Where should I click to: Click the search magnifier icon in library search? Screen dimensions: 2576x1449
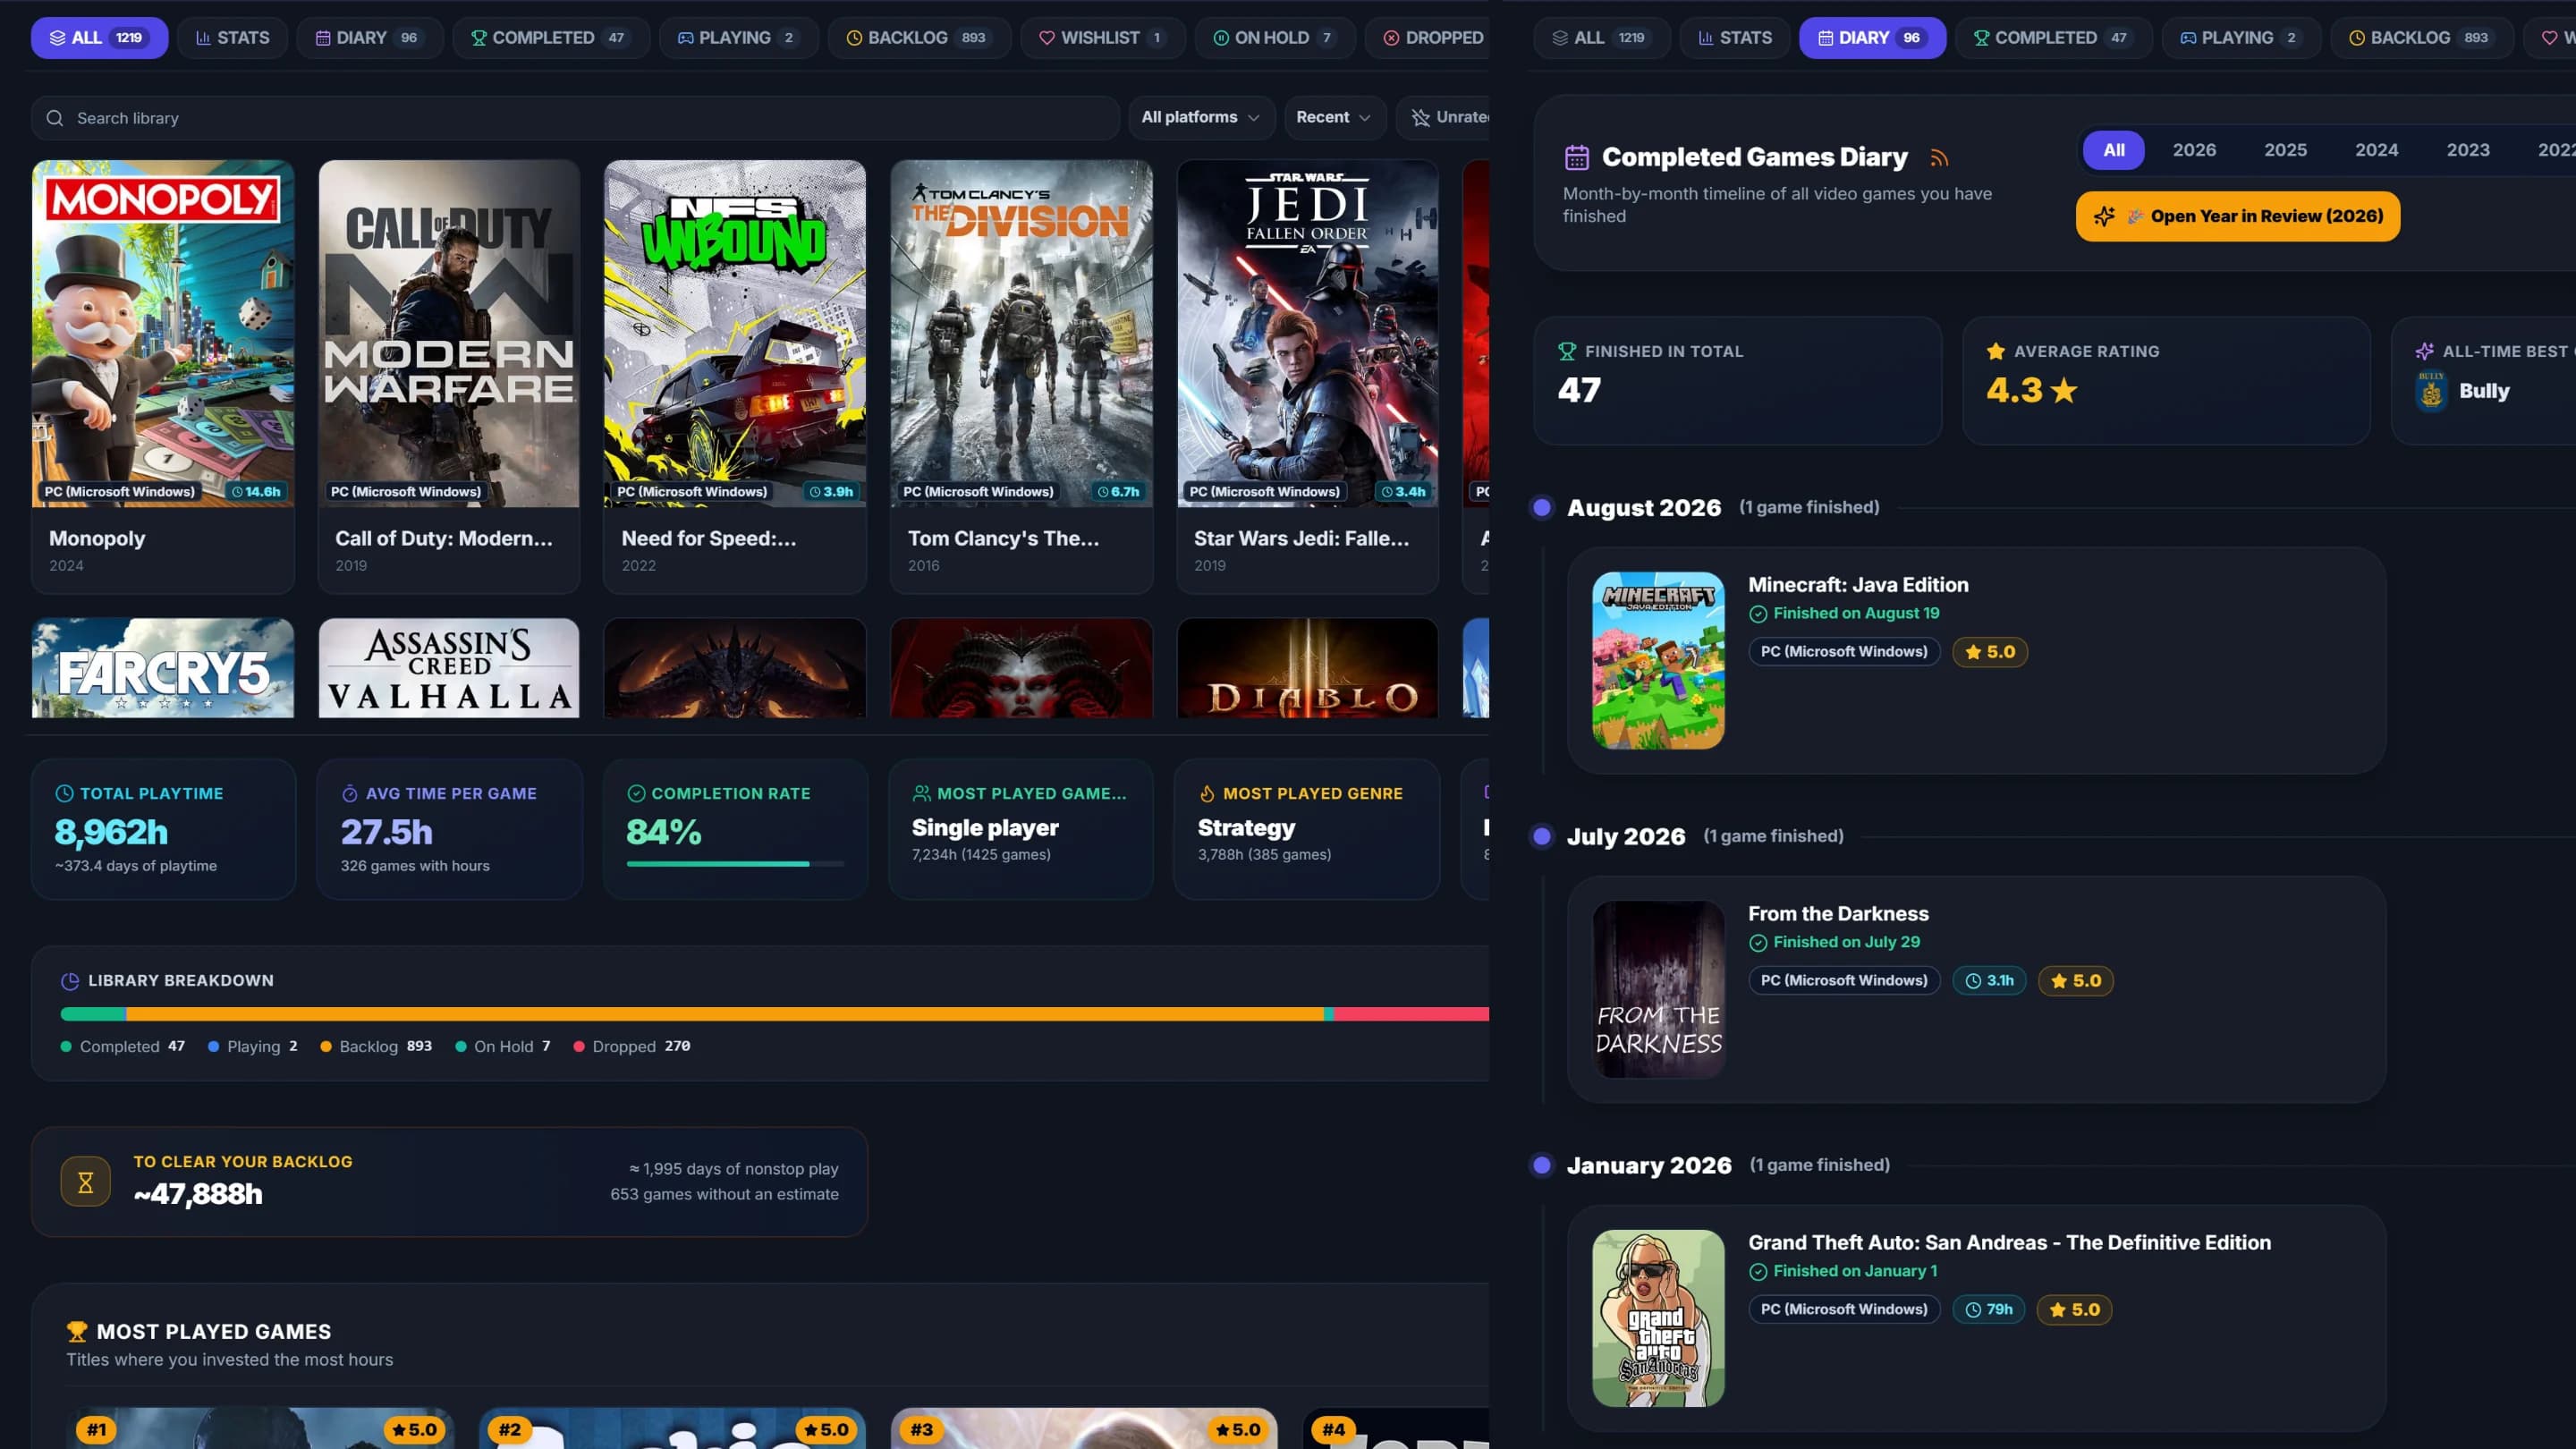55,118
